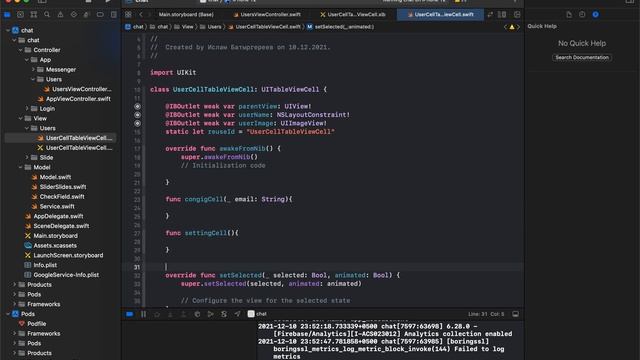Toggle breakpoints activation in debug bar

(x=129, y=314)
